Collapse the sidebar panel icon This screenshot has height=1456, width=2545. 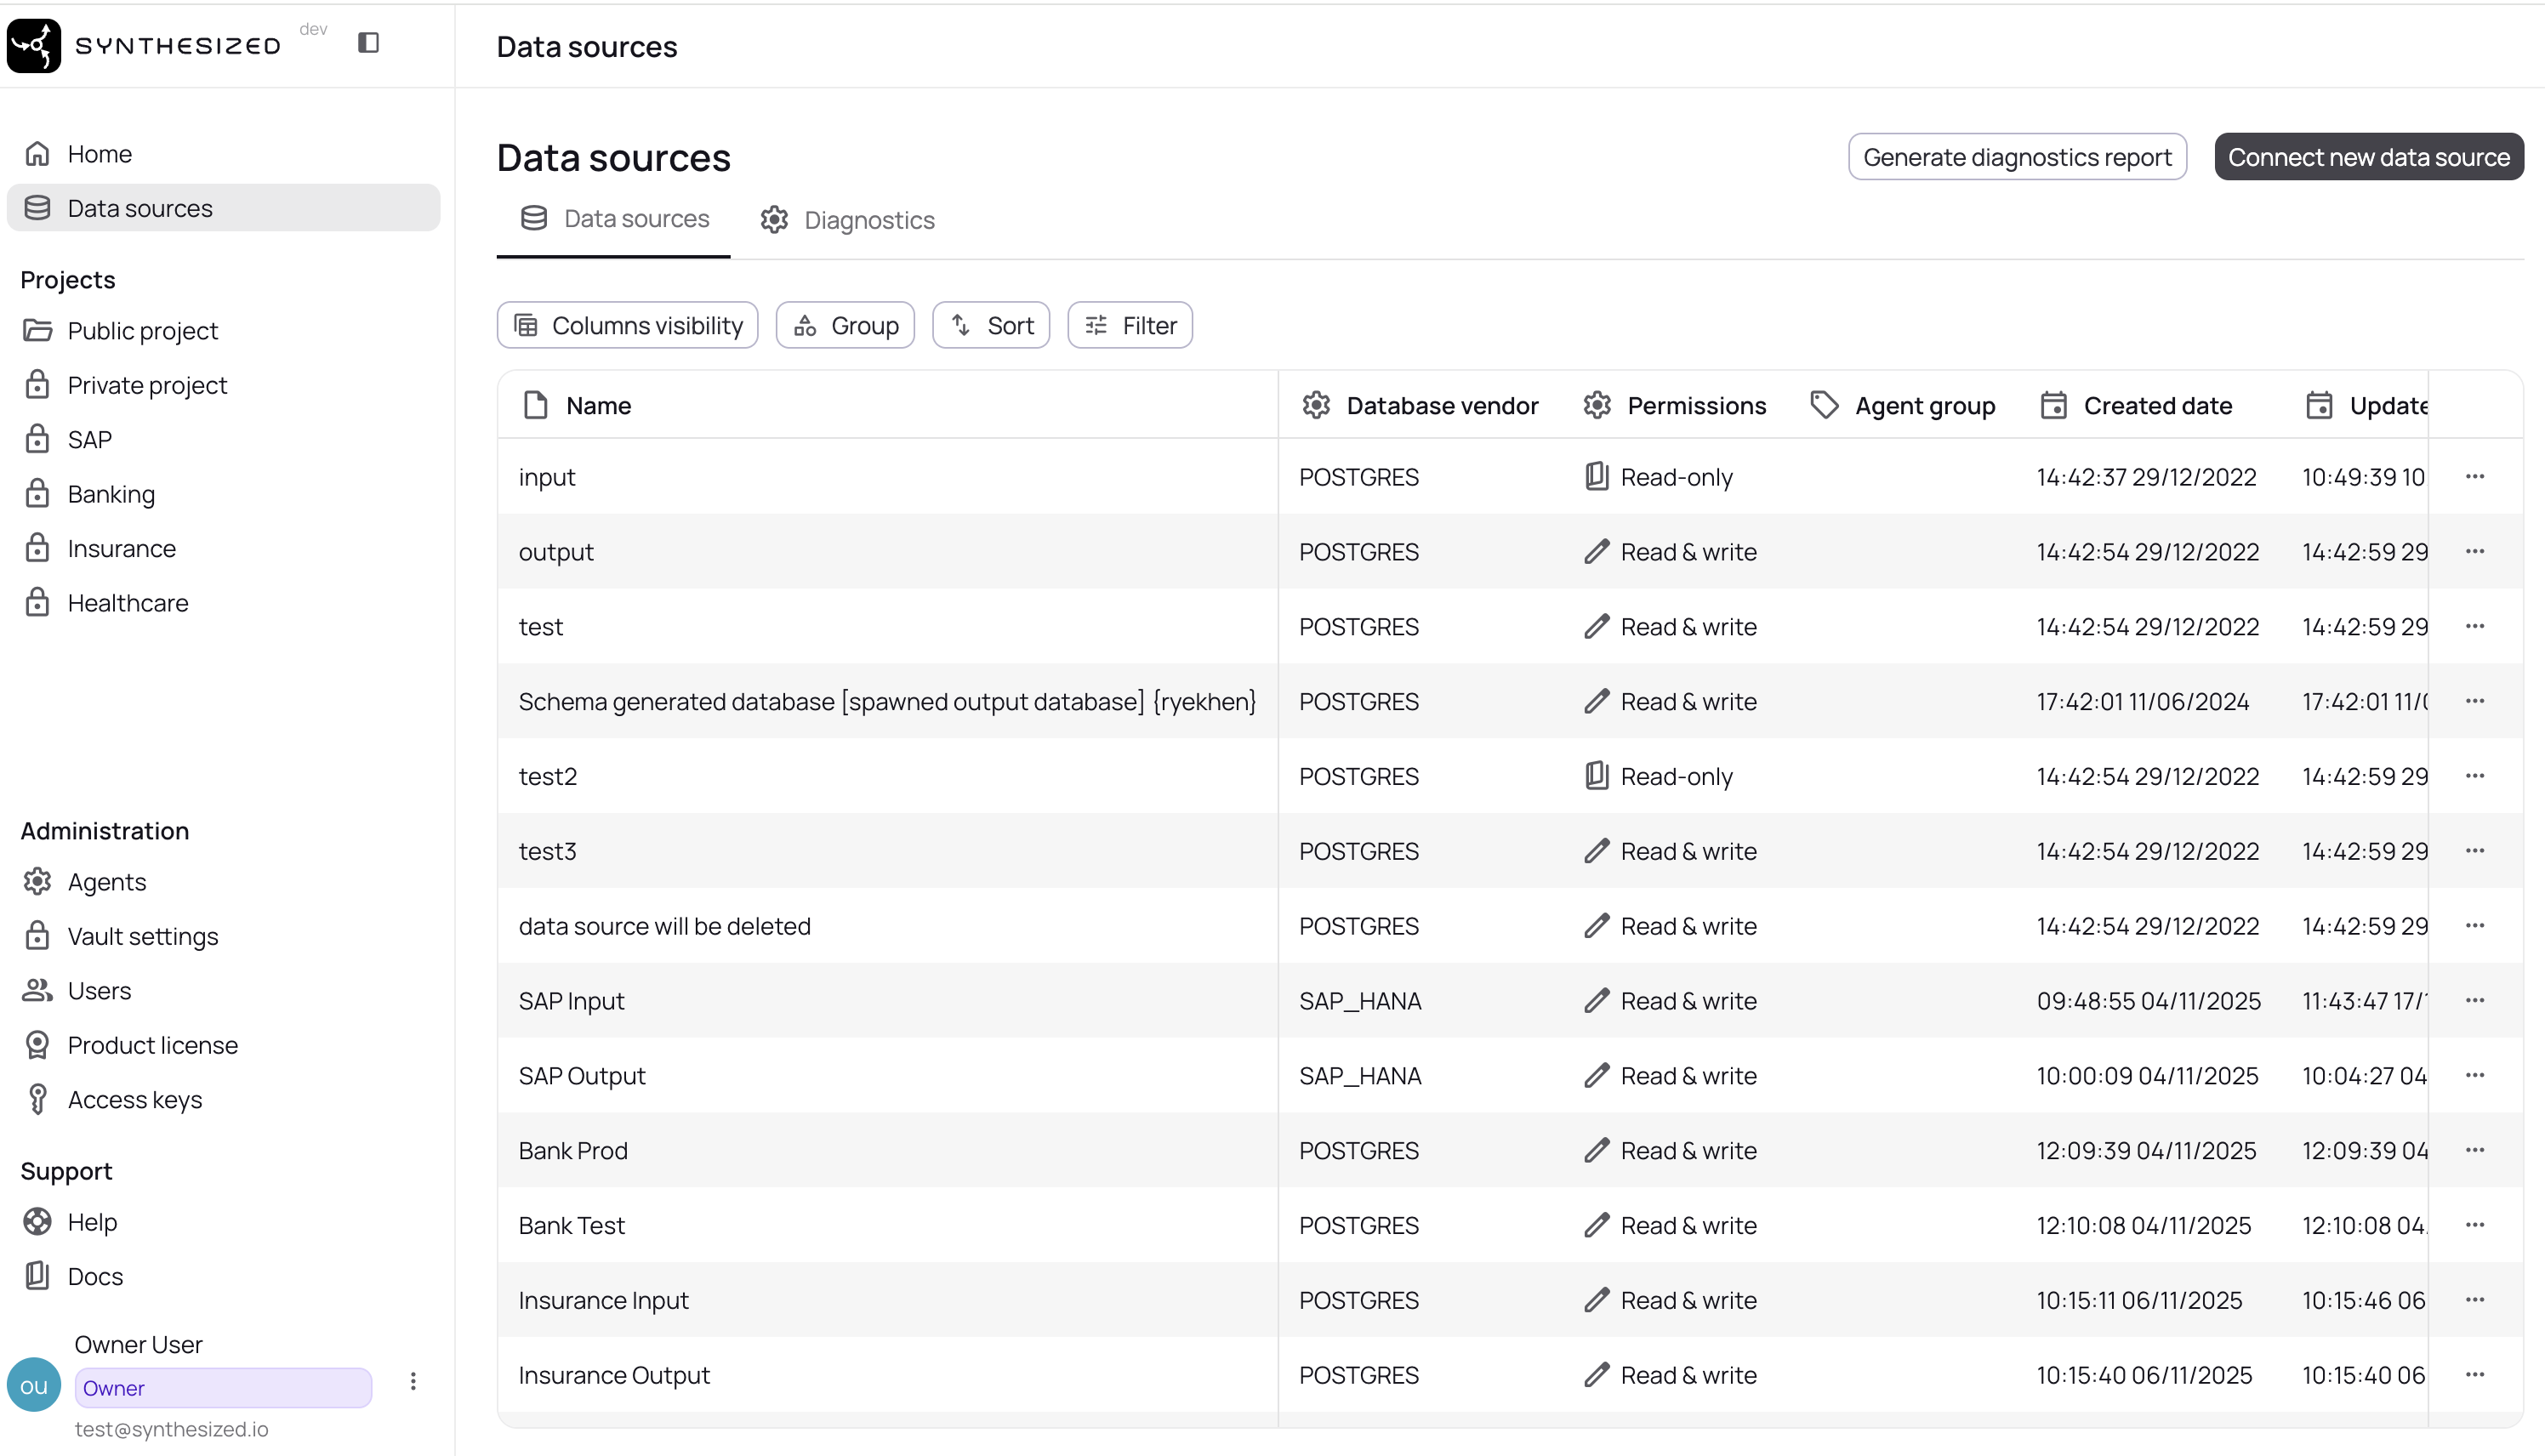[368, 42]
